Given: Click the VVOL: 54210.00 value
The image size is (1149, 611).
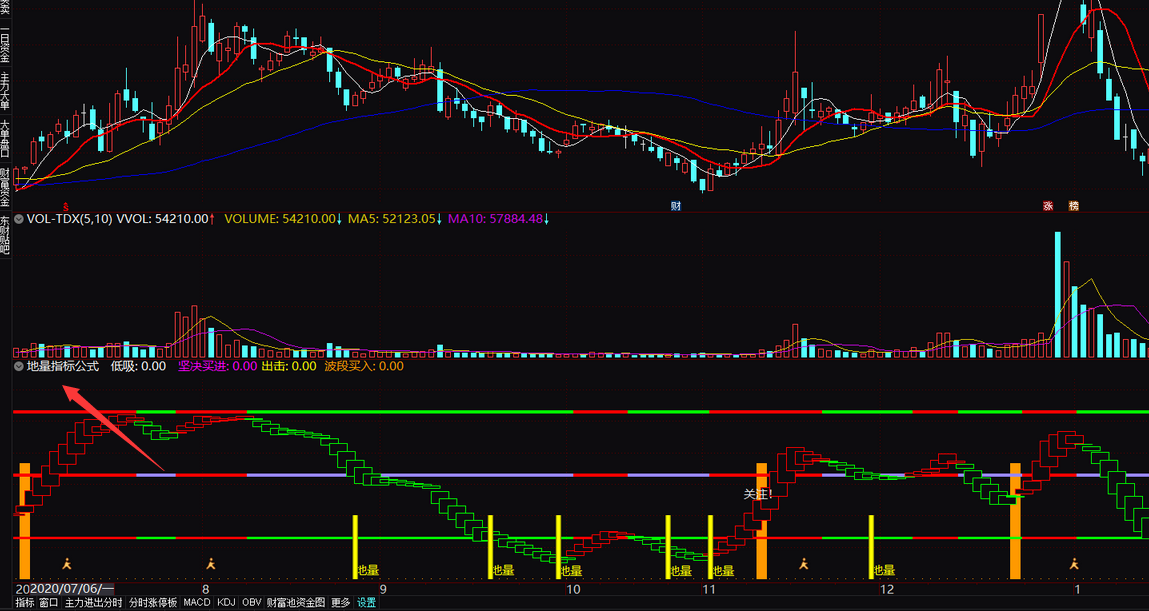Looking at the screenshot, I should pyautogui.click(x=166, y=218).
